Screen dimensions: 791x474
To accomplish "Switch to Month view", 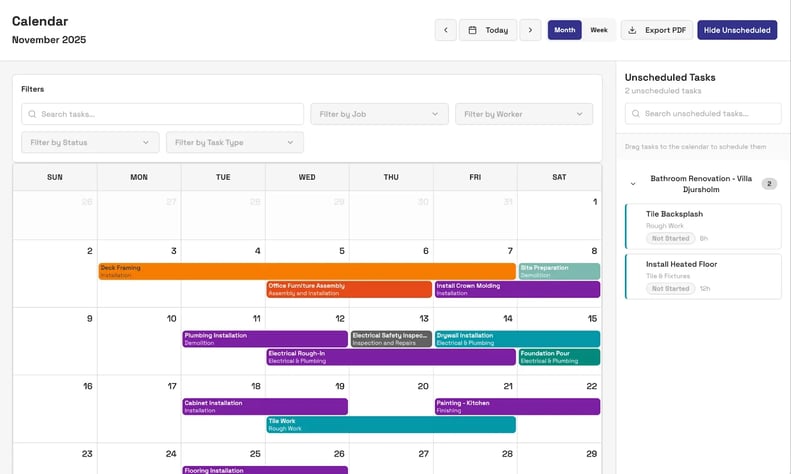I will 564,30.
